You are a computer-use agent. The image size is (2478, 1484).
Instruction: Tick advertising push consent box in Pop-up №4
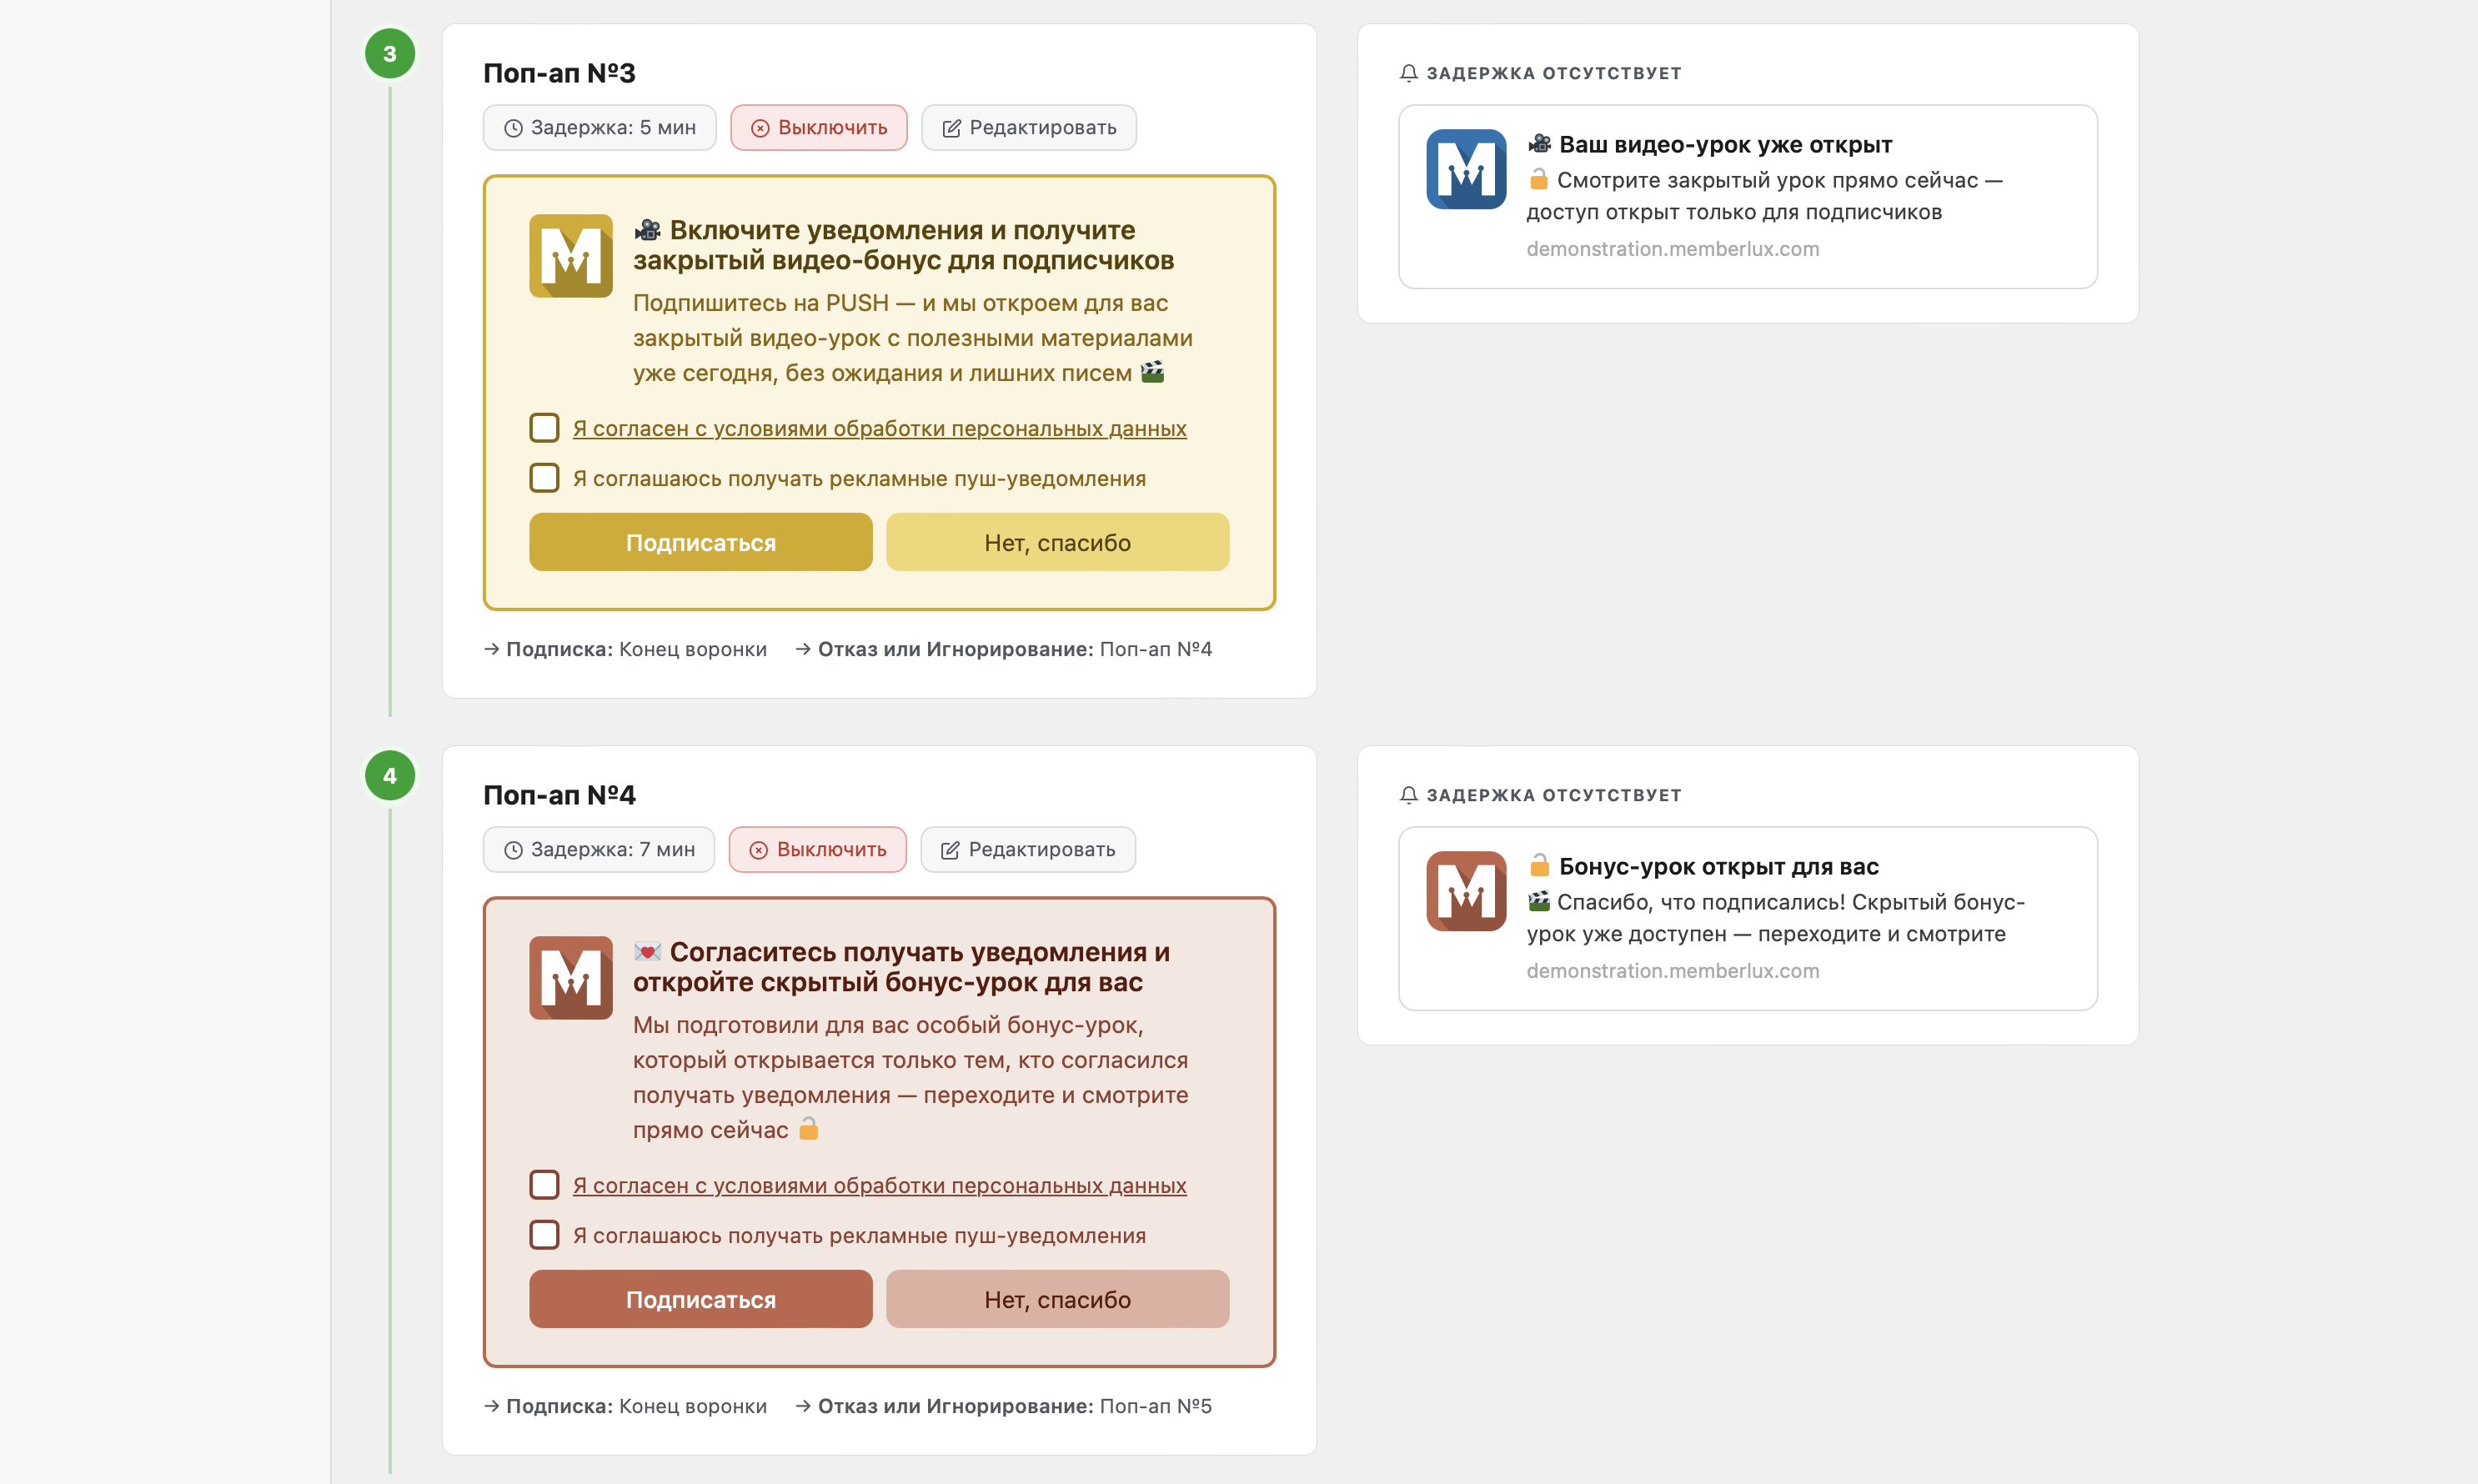click(544, 1235)
